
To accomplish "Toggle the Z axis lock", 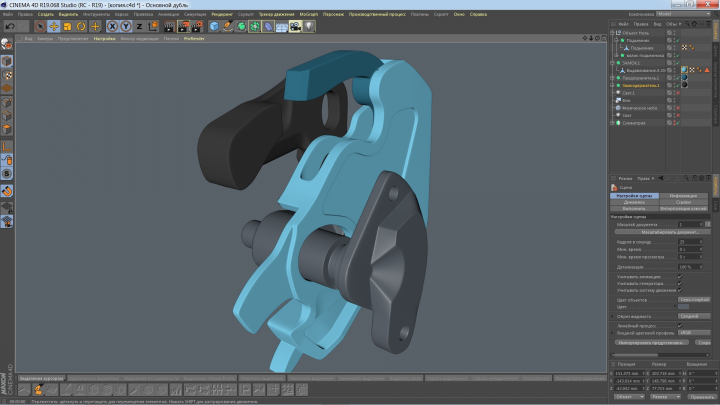I will point(139,26).
